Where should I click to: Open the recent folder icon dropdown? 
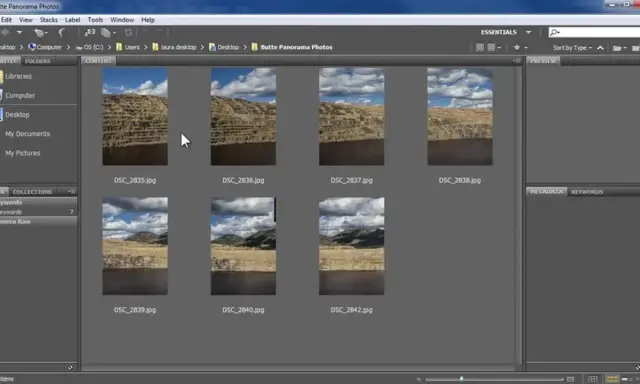click(x=620, y=48)
